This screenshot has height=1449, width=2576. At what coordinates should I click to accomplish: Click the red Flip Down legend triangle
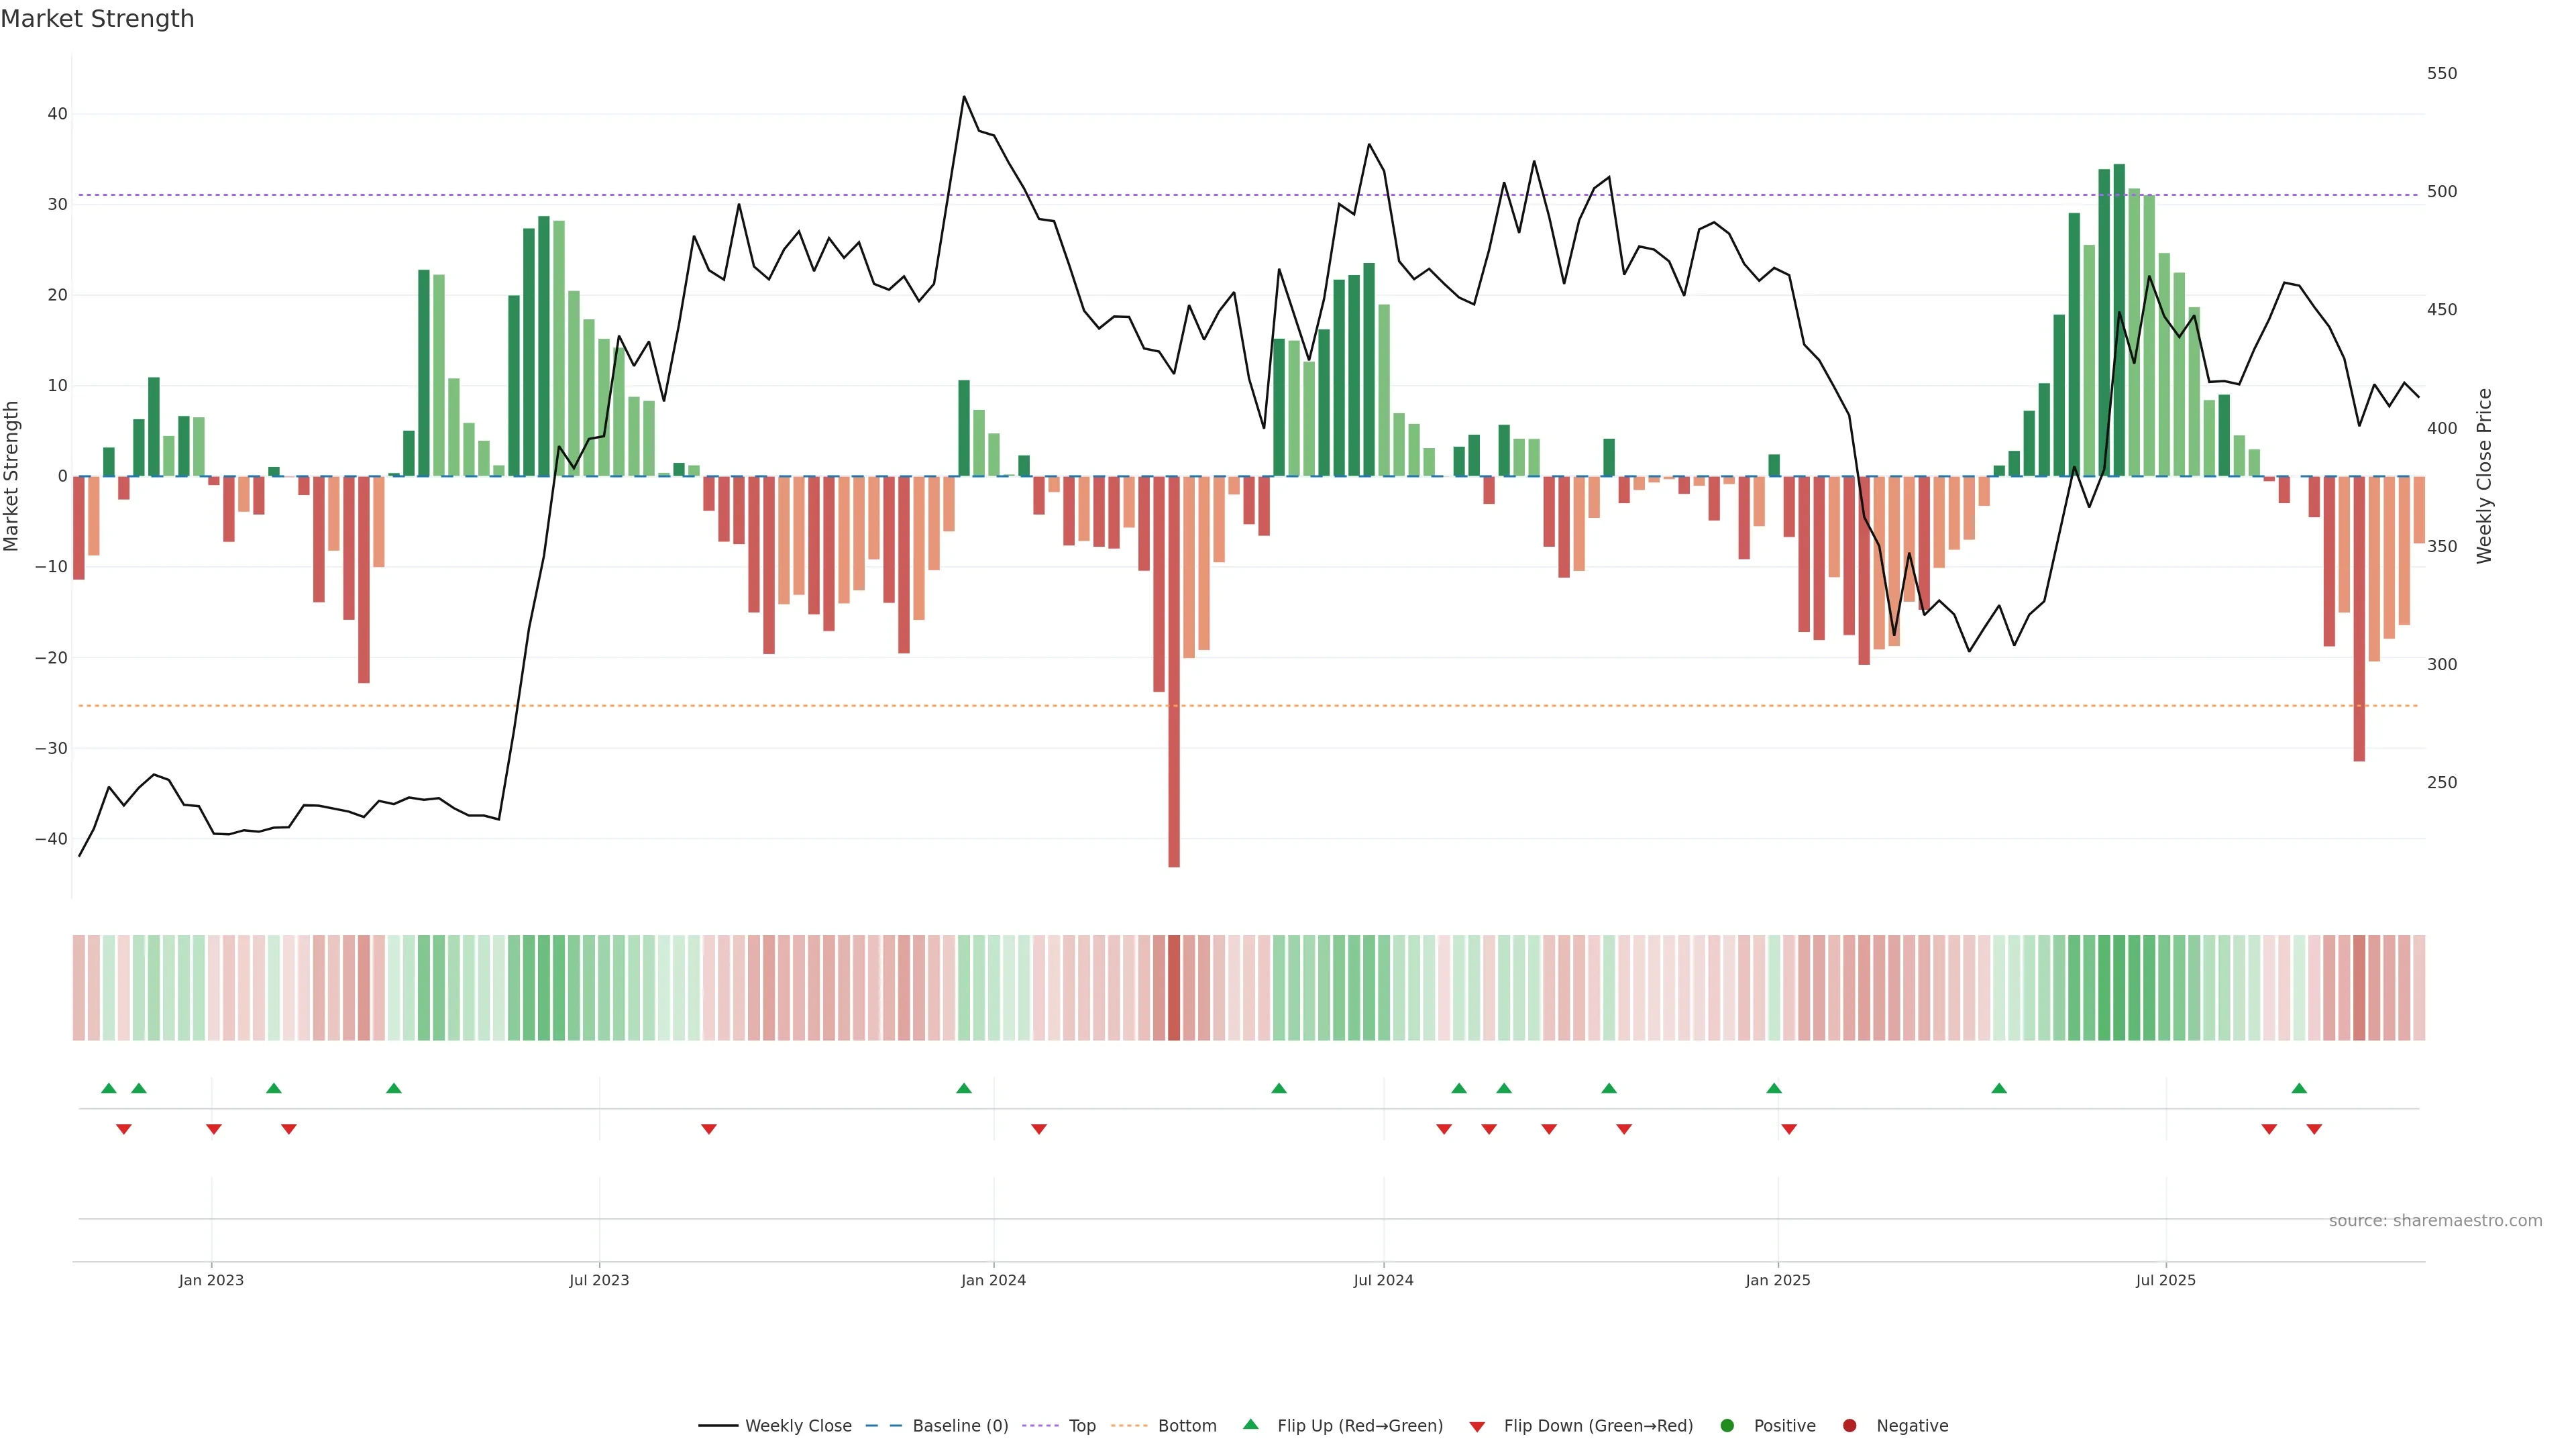click(x=1477, y=1427)
